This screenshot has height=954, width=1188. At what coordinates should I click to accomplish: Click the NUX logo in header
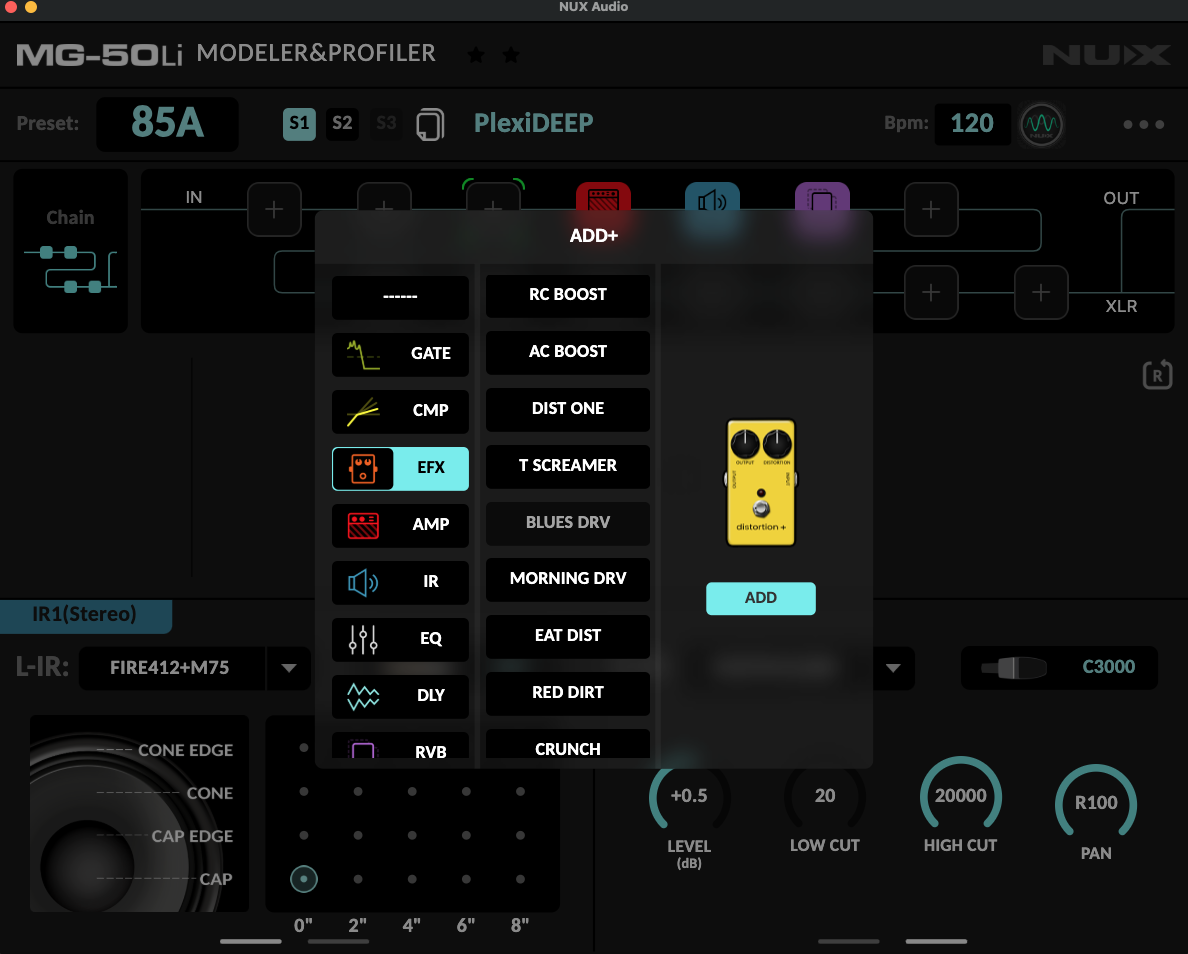[1106, 55]
